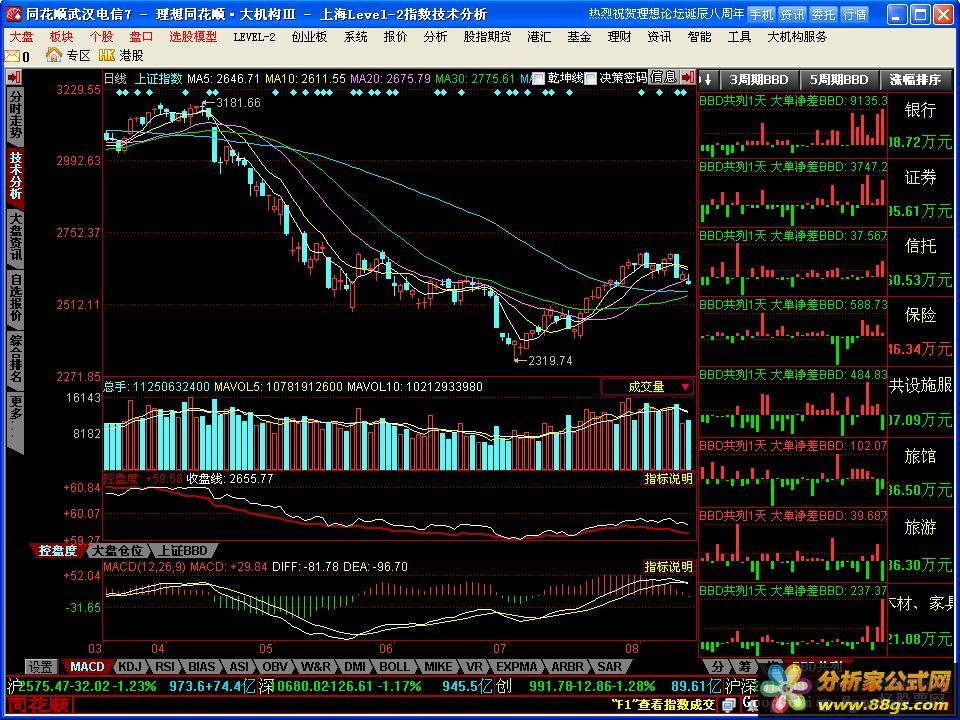Open the 智能 menu
The width and height of the screenshot is (960, 720).
(x=699, y=37)
